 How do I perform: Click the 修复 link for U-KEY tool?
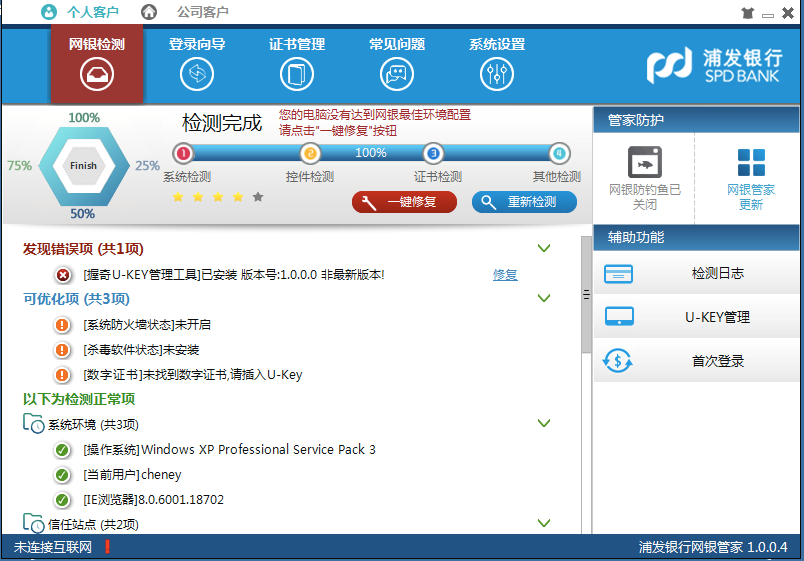[505, 274]
